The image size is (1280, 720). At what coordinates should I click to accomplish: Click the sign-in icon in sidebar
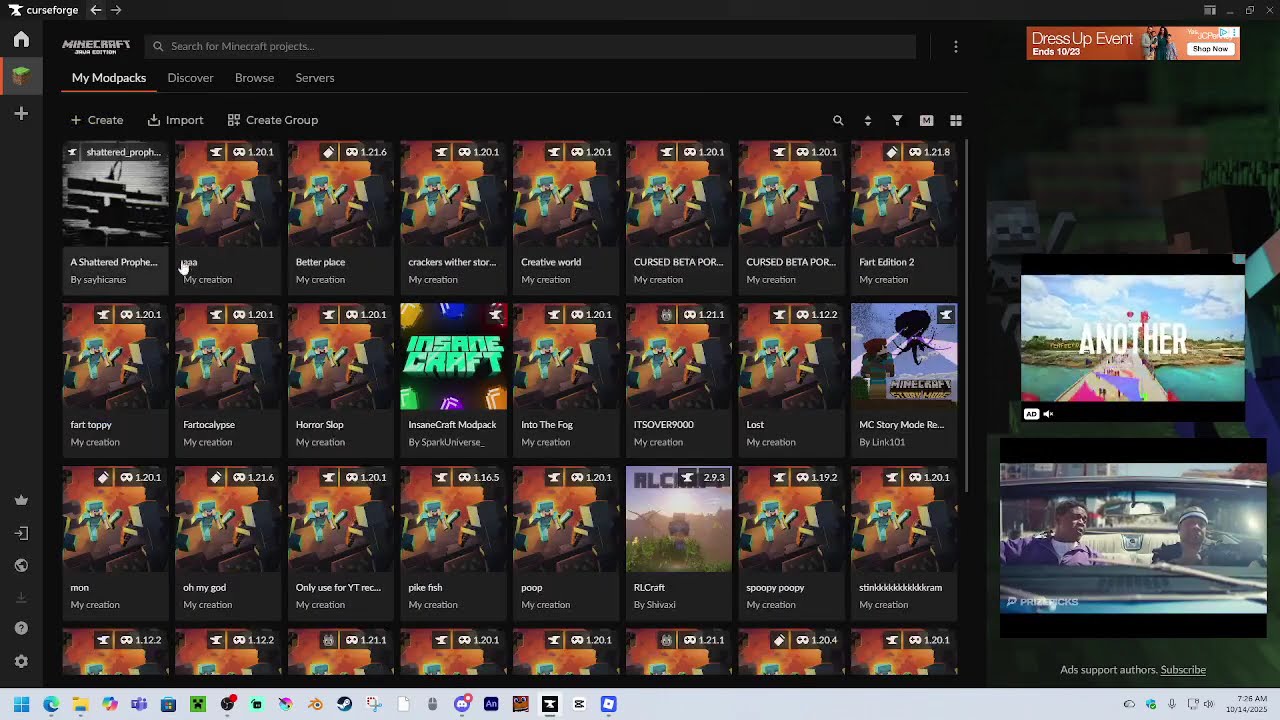21,533
